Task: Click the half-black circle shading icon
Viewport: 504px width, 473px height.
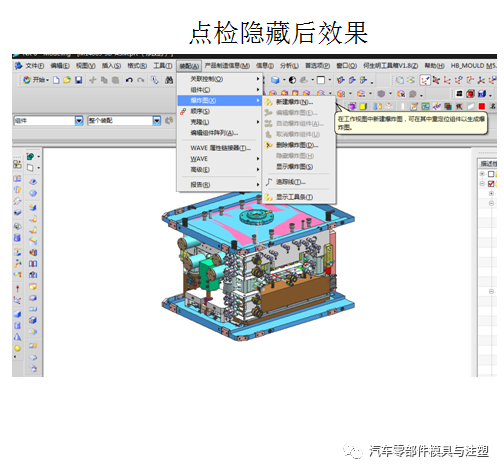Action: click(x=292, y=80)
